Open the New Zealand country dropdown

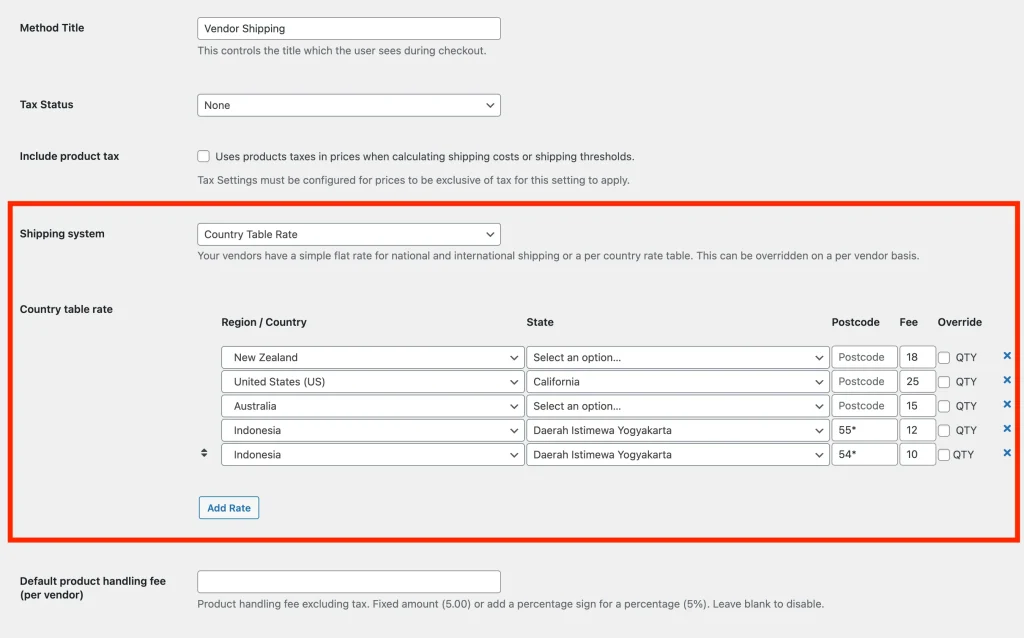click(x=371, y=357)
